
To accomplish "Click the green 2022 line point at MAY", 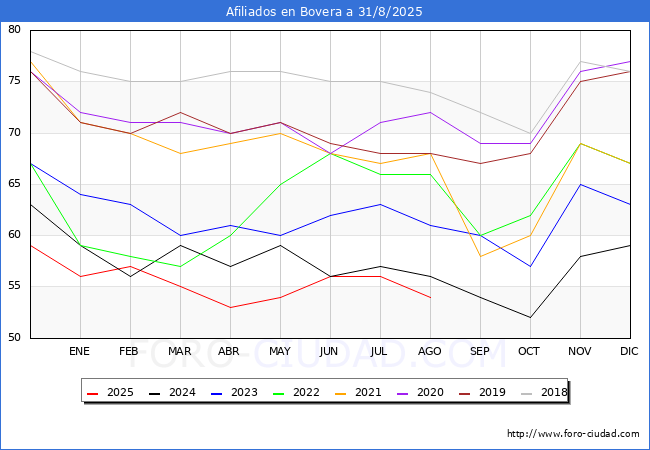I will click(281, 184).
